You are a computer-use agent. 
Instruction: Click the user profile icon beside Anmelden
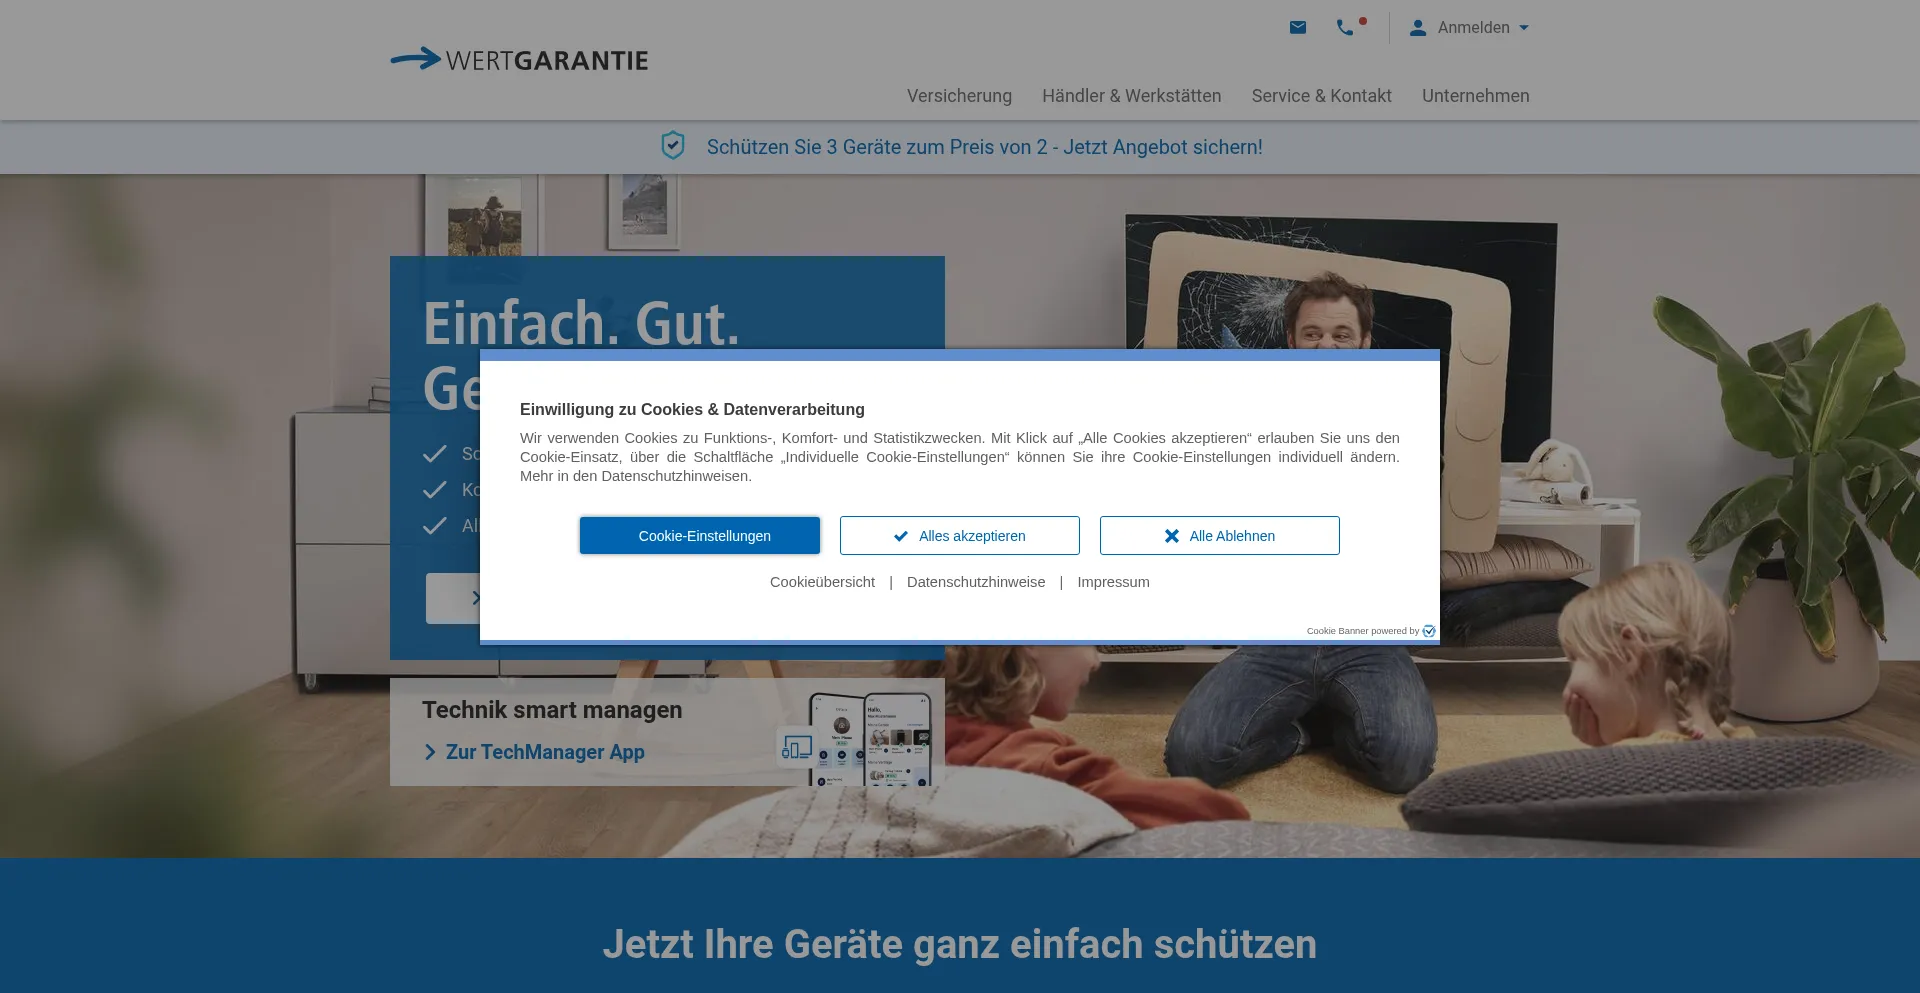pos(1418,28)
